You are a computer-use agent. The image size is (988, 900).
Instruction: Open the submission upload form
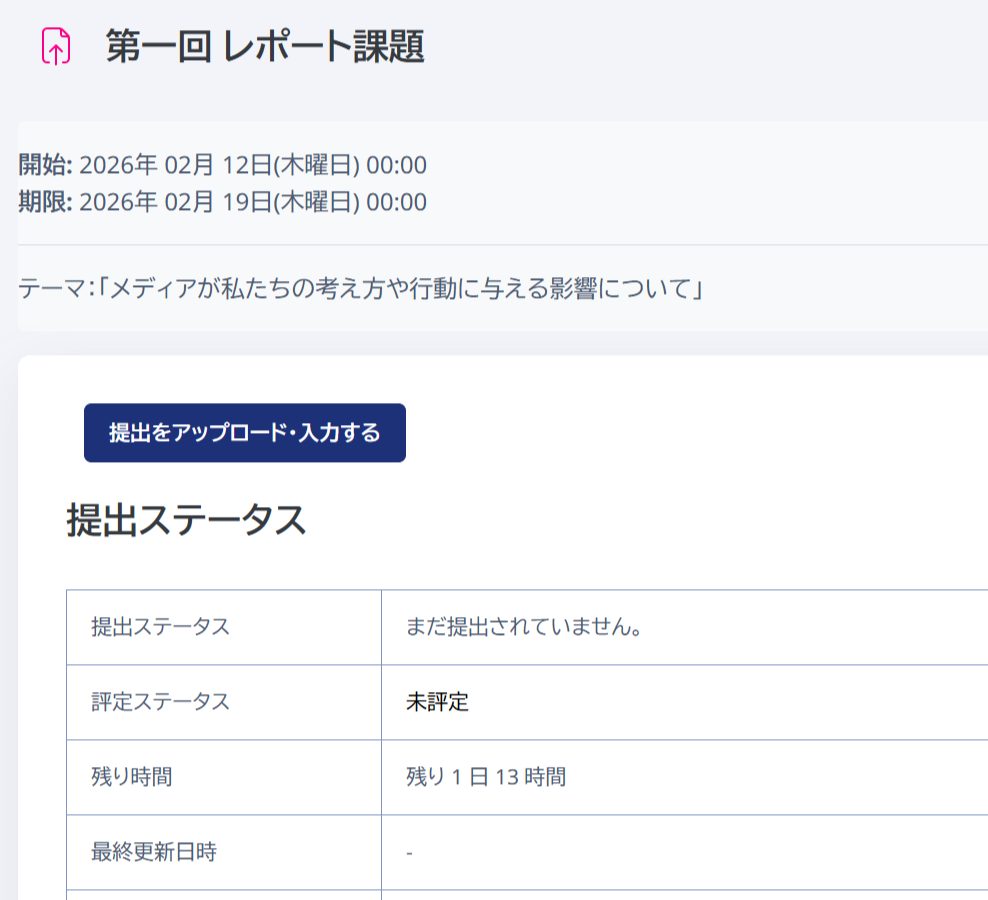(244, 433)
